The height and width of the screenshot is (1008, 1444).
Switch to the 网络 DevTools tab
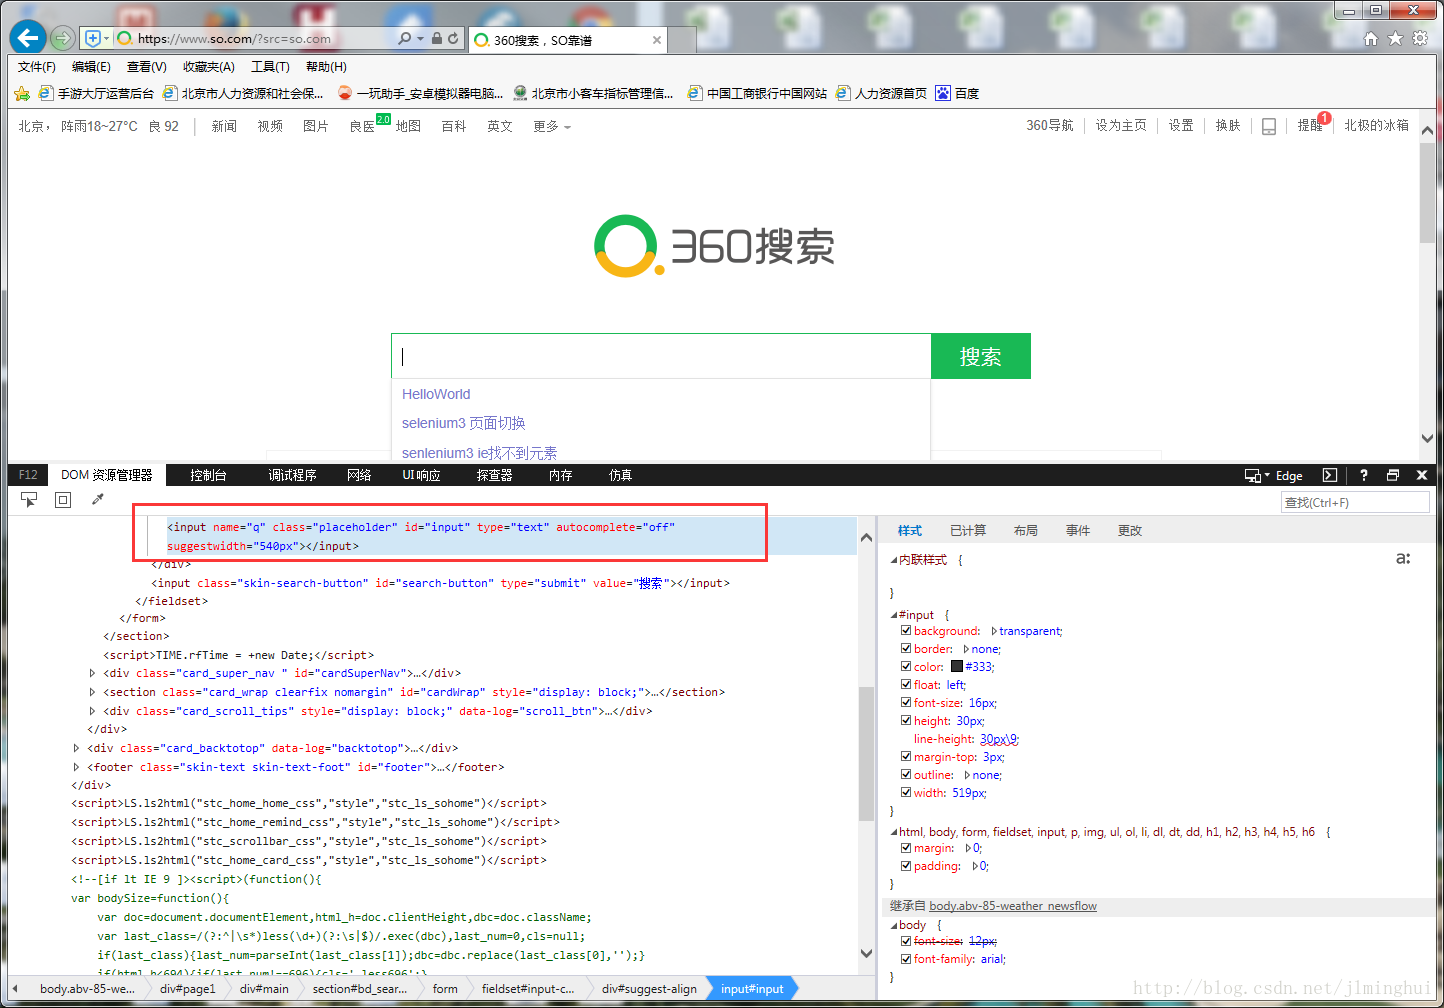click(x=359, y=475)
